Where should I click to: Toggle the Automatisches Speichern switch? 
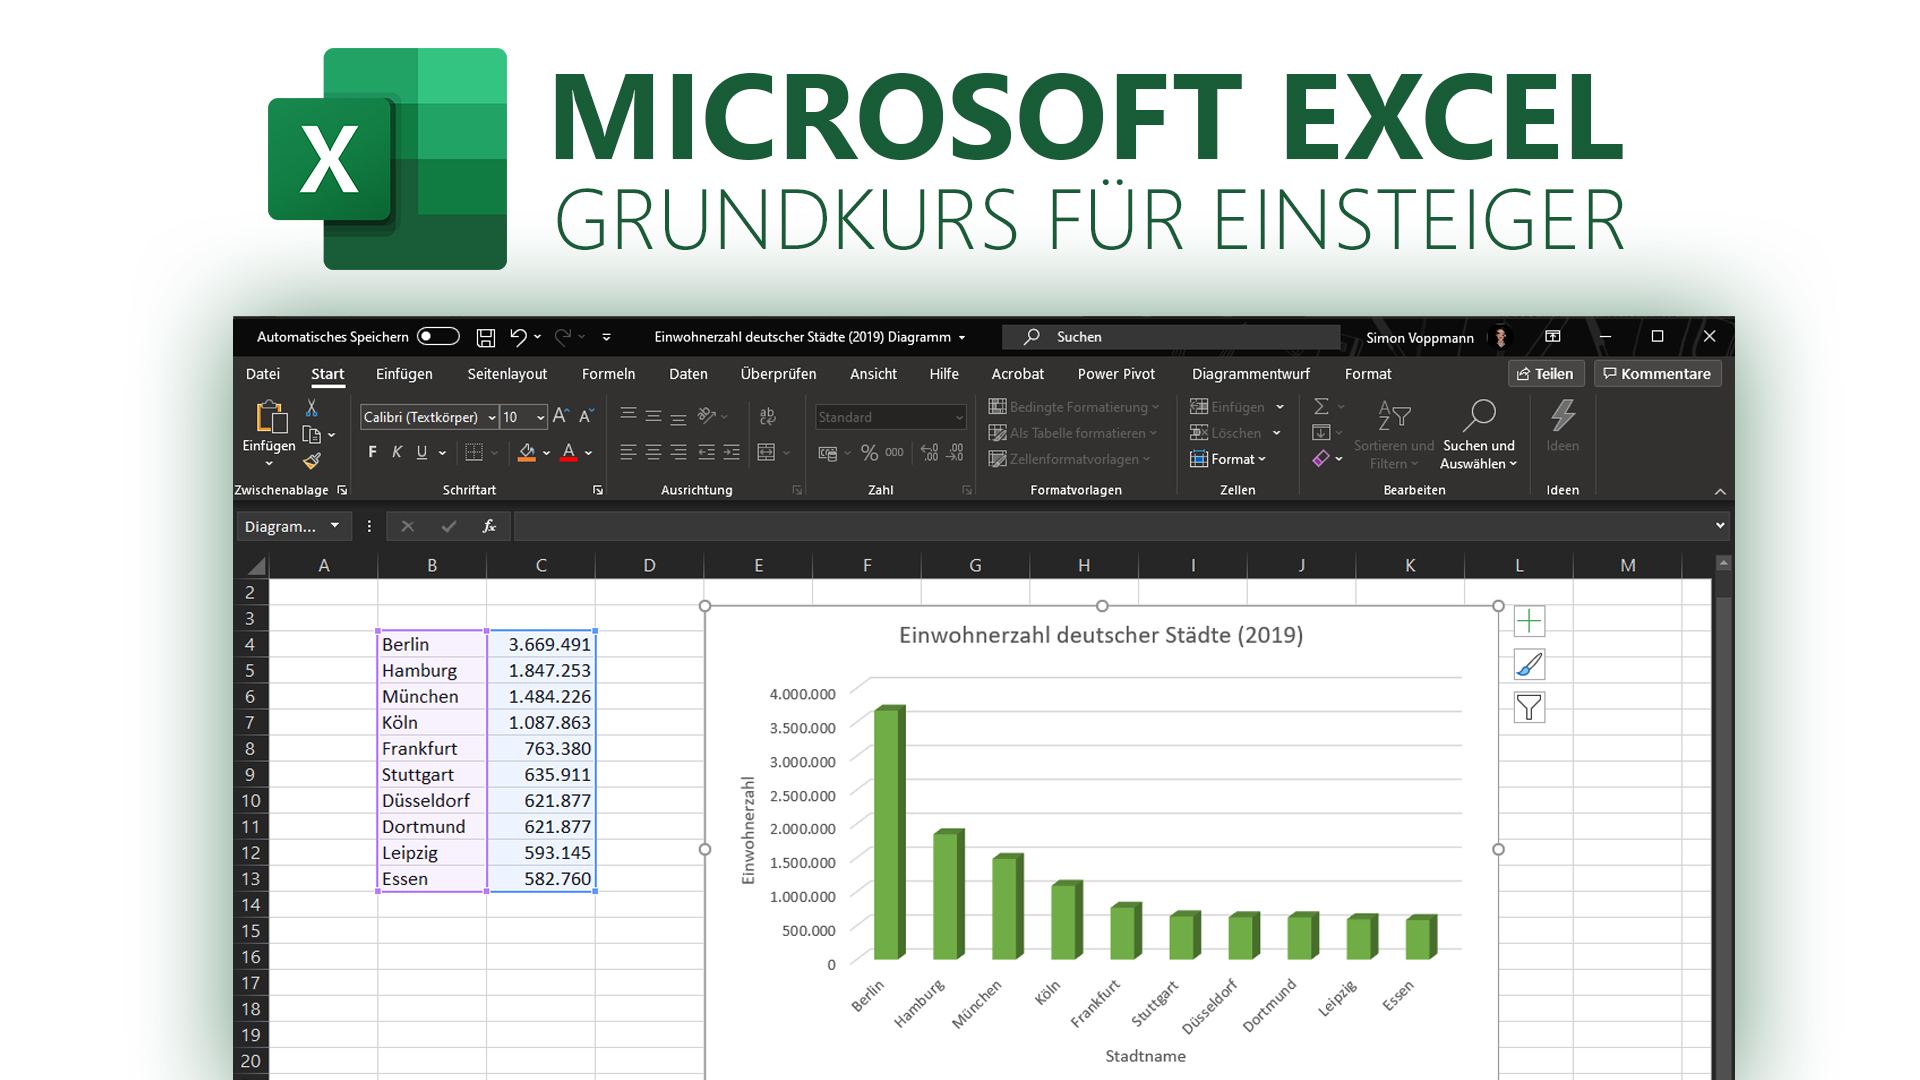click(x=438, y=336)
